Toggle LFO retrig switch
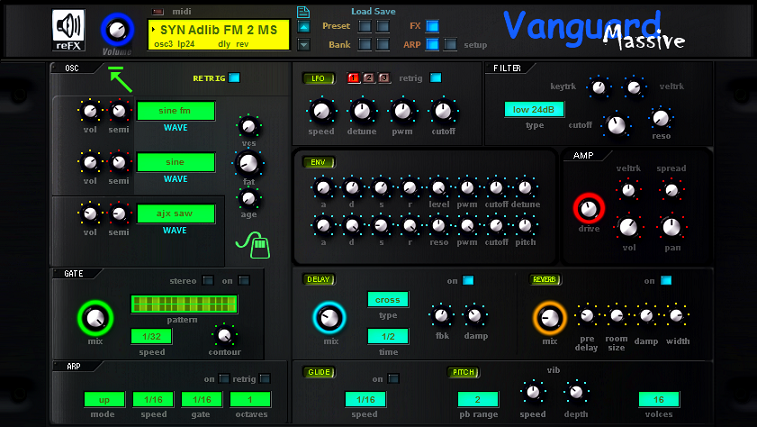Screen dimensions: 757x427 click(435, 78)
